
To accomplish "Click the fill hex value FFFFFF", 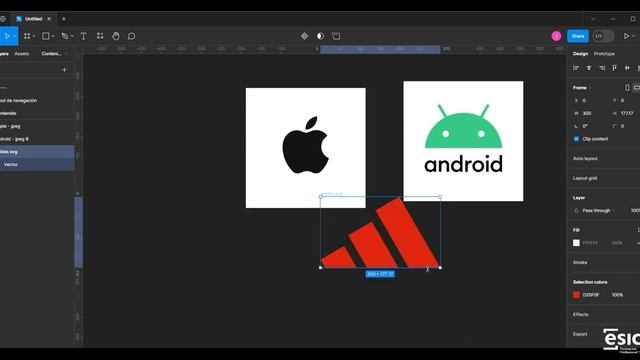I will pos(590,243).
